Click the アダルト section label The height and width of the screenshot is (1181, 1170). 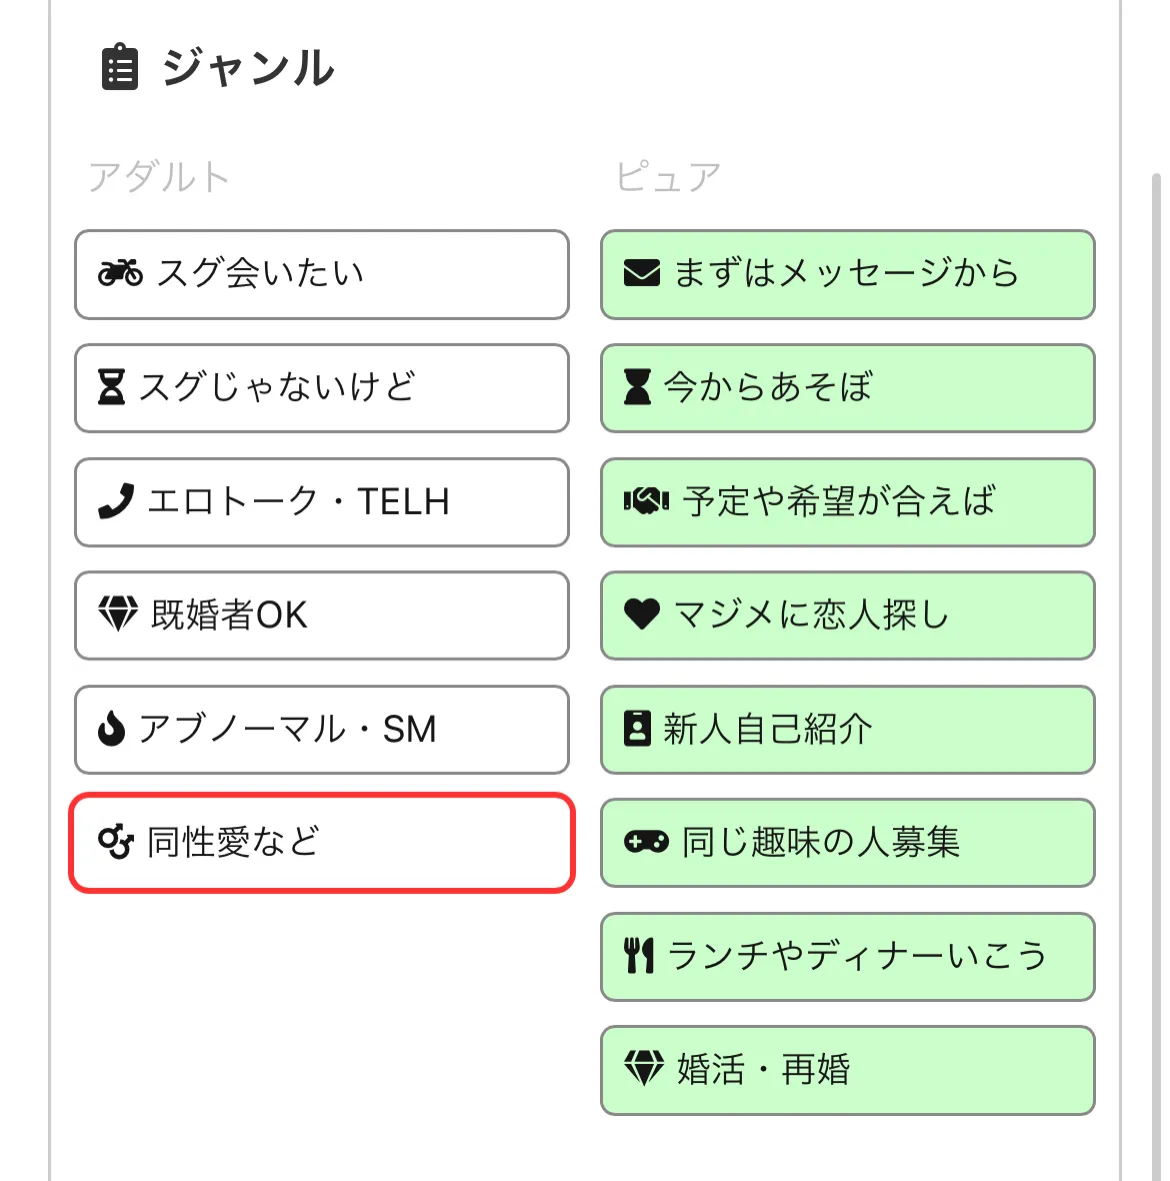tap(158, 175)
